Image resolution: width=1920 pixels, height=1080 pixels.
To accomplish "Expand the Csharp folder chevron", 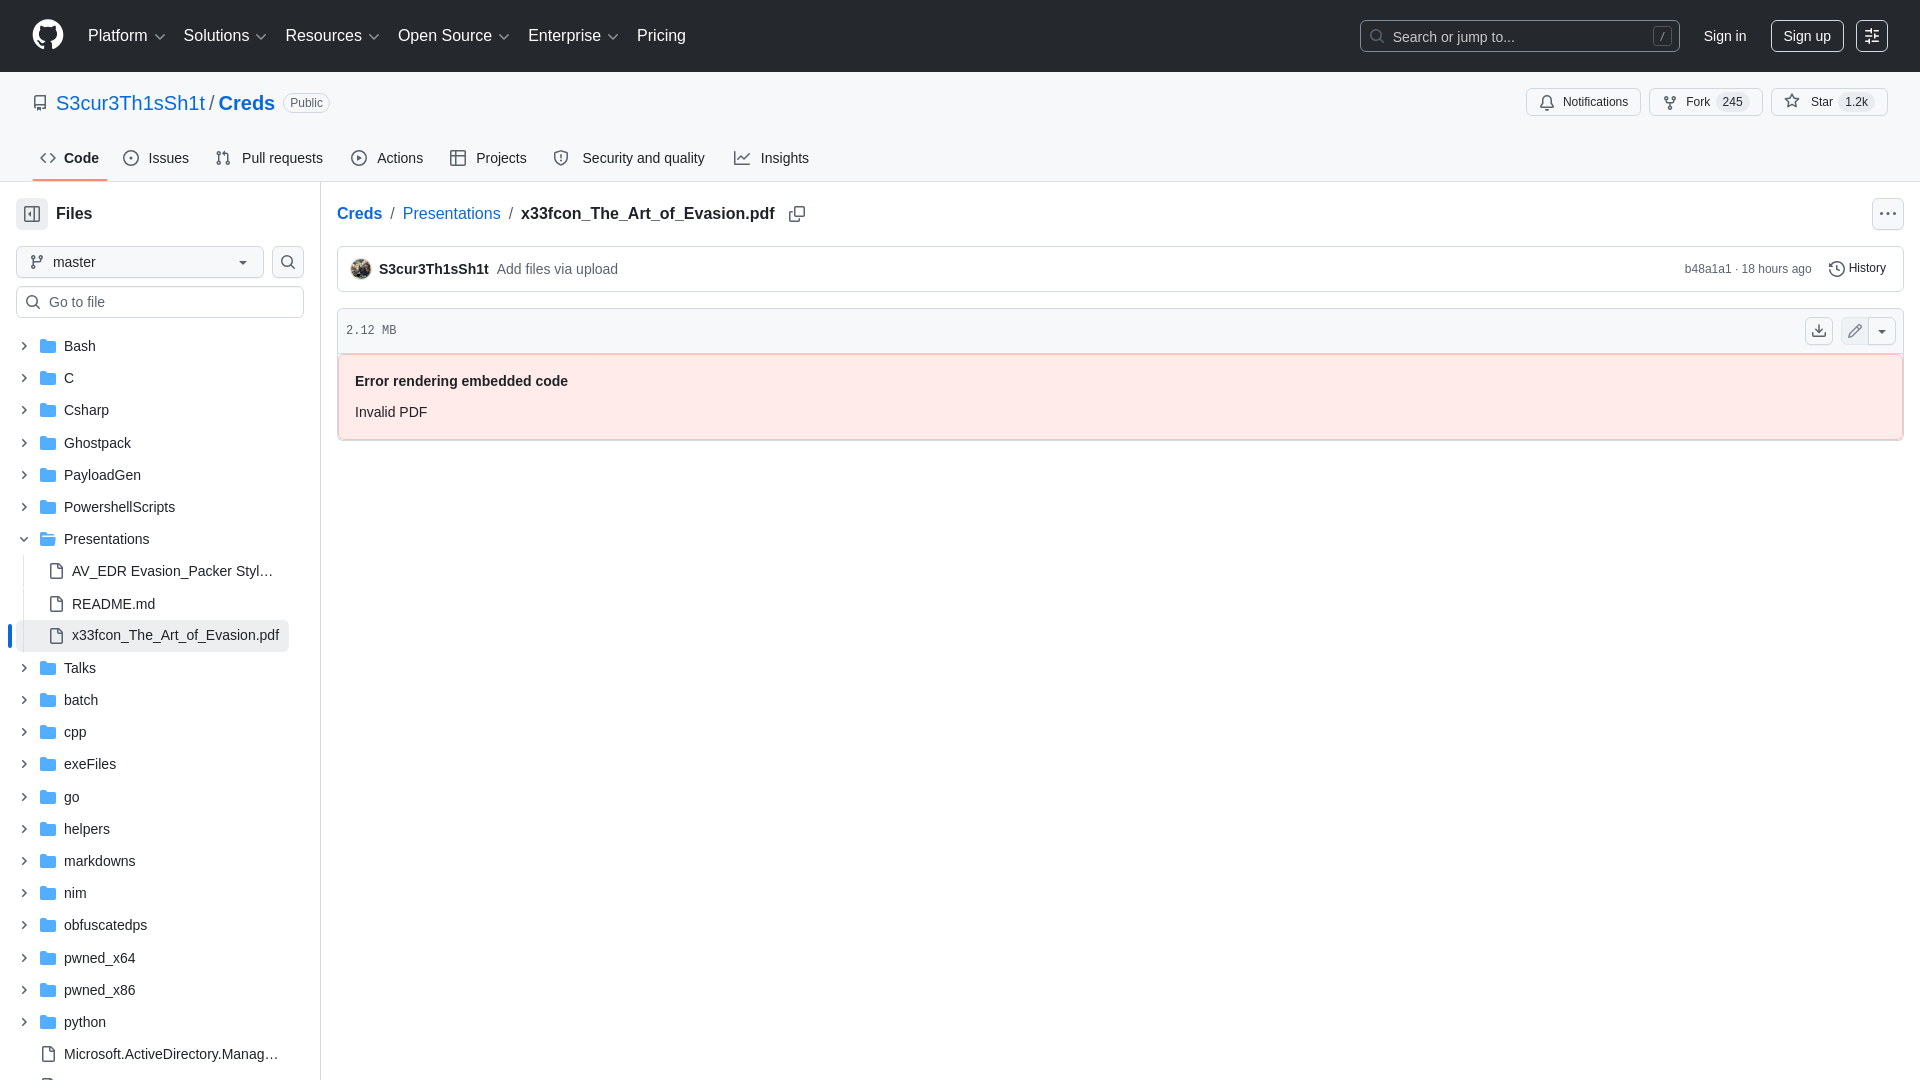I will (x=24, y=410).
